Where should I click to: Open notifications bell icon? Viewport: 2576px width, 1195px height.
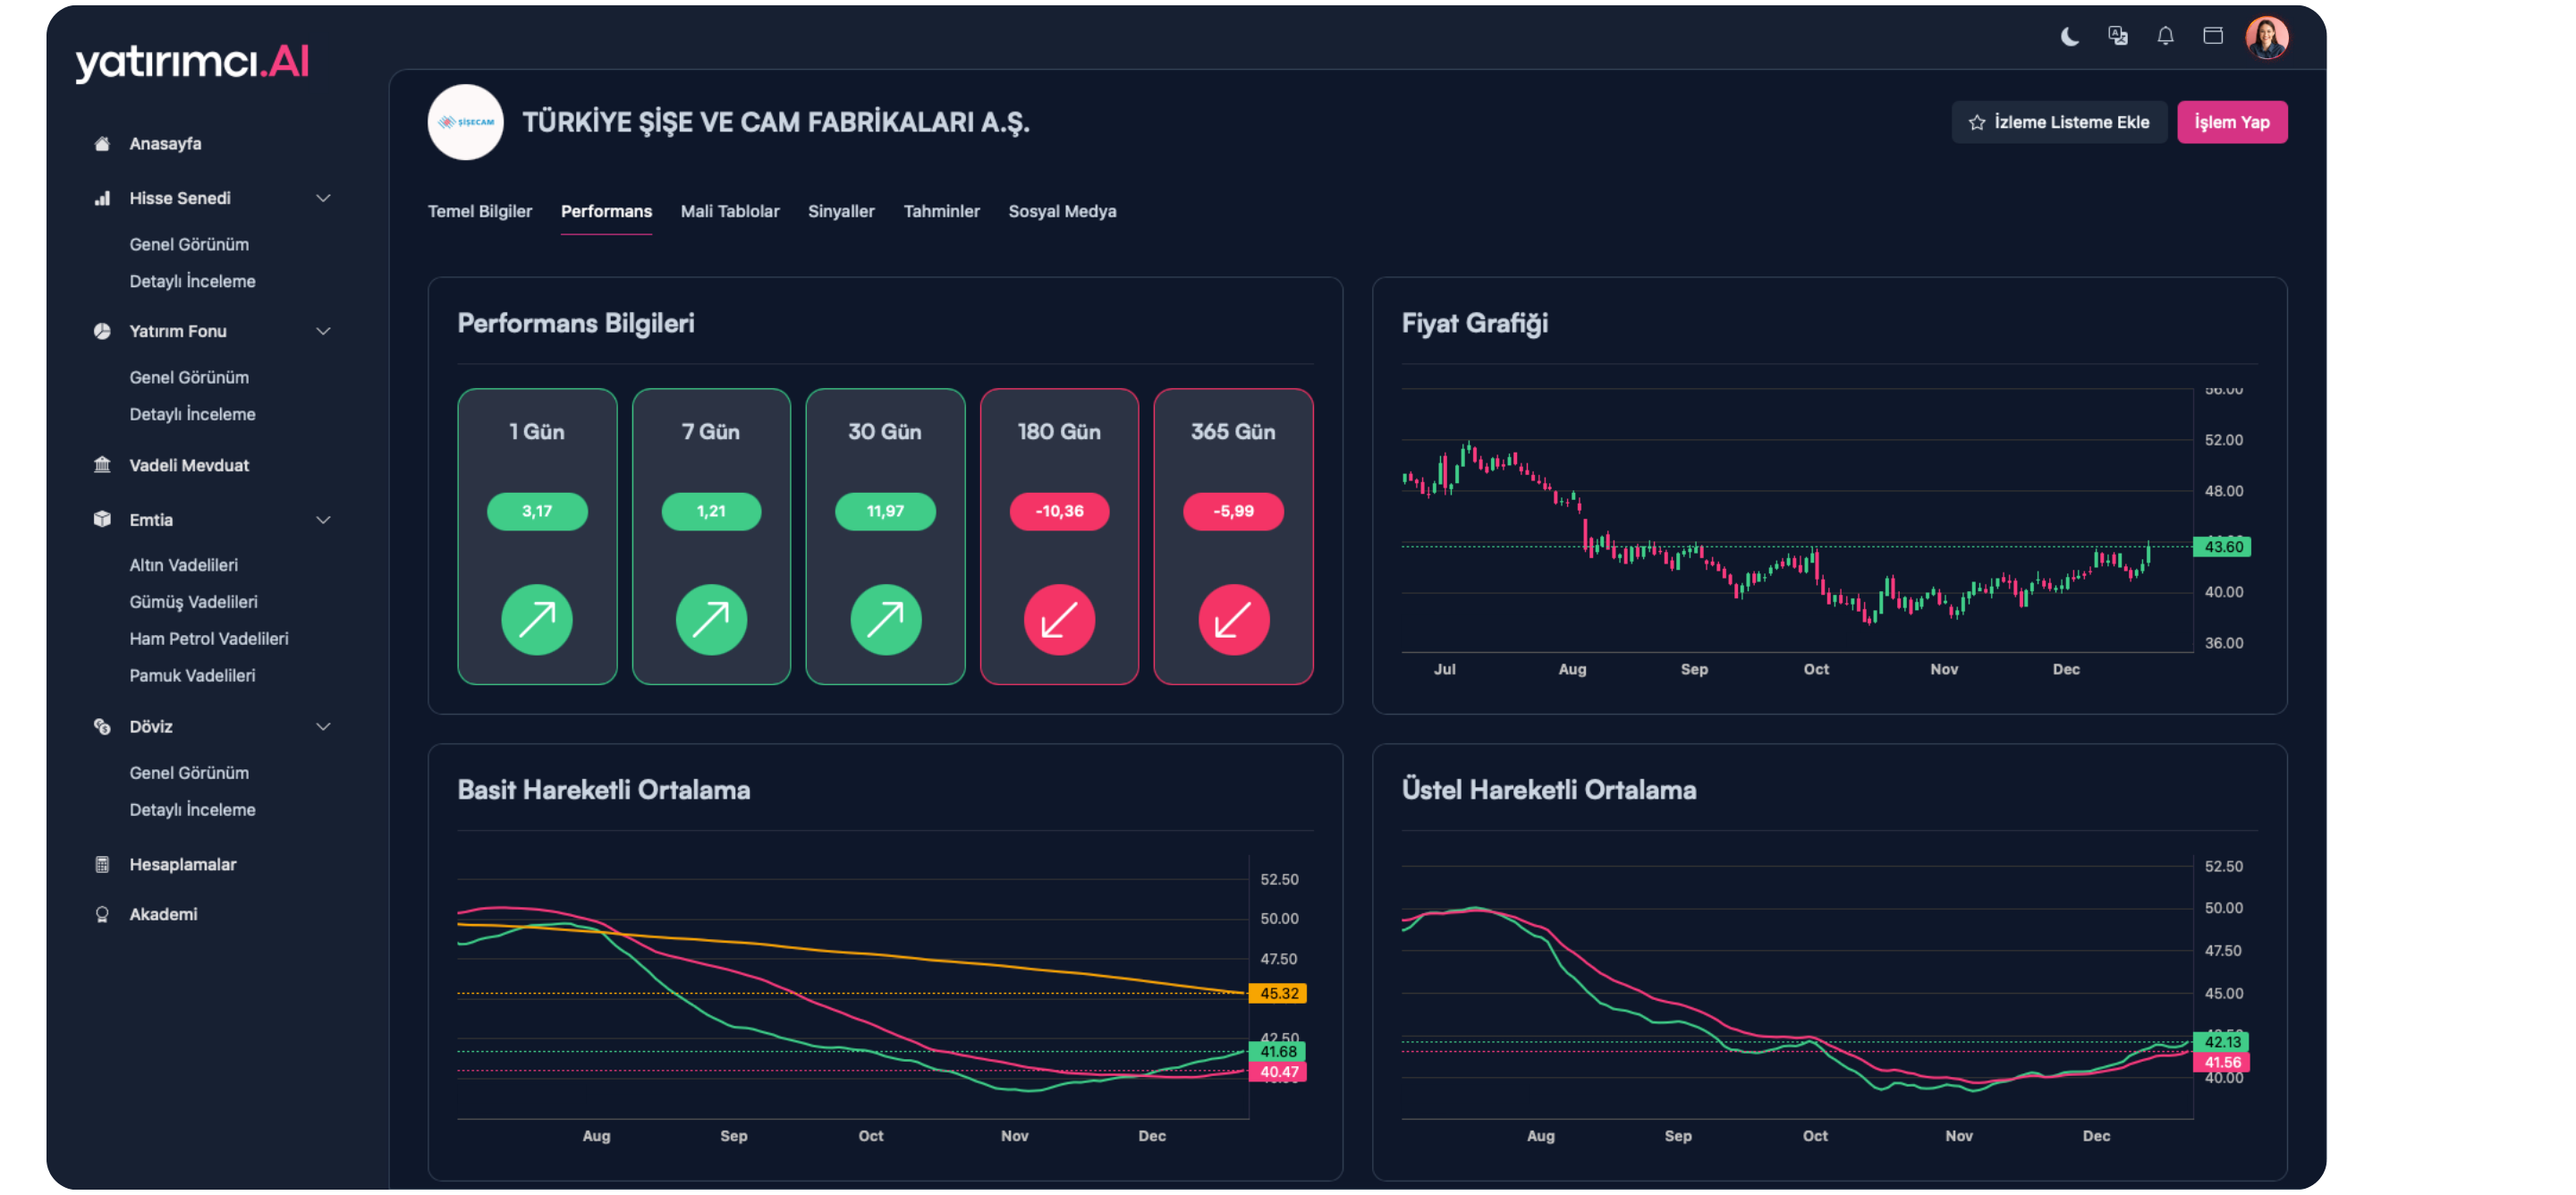(2165, 36)
